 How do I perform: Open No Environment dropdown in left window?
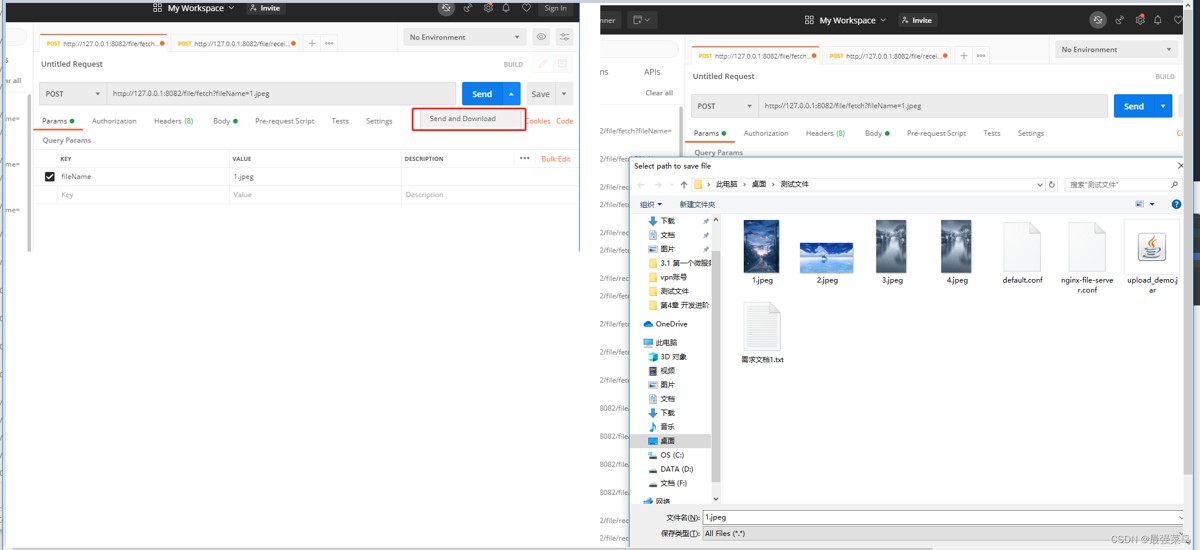464,37
